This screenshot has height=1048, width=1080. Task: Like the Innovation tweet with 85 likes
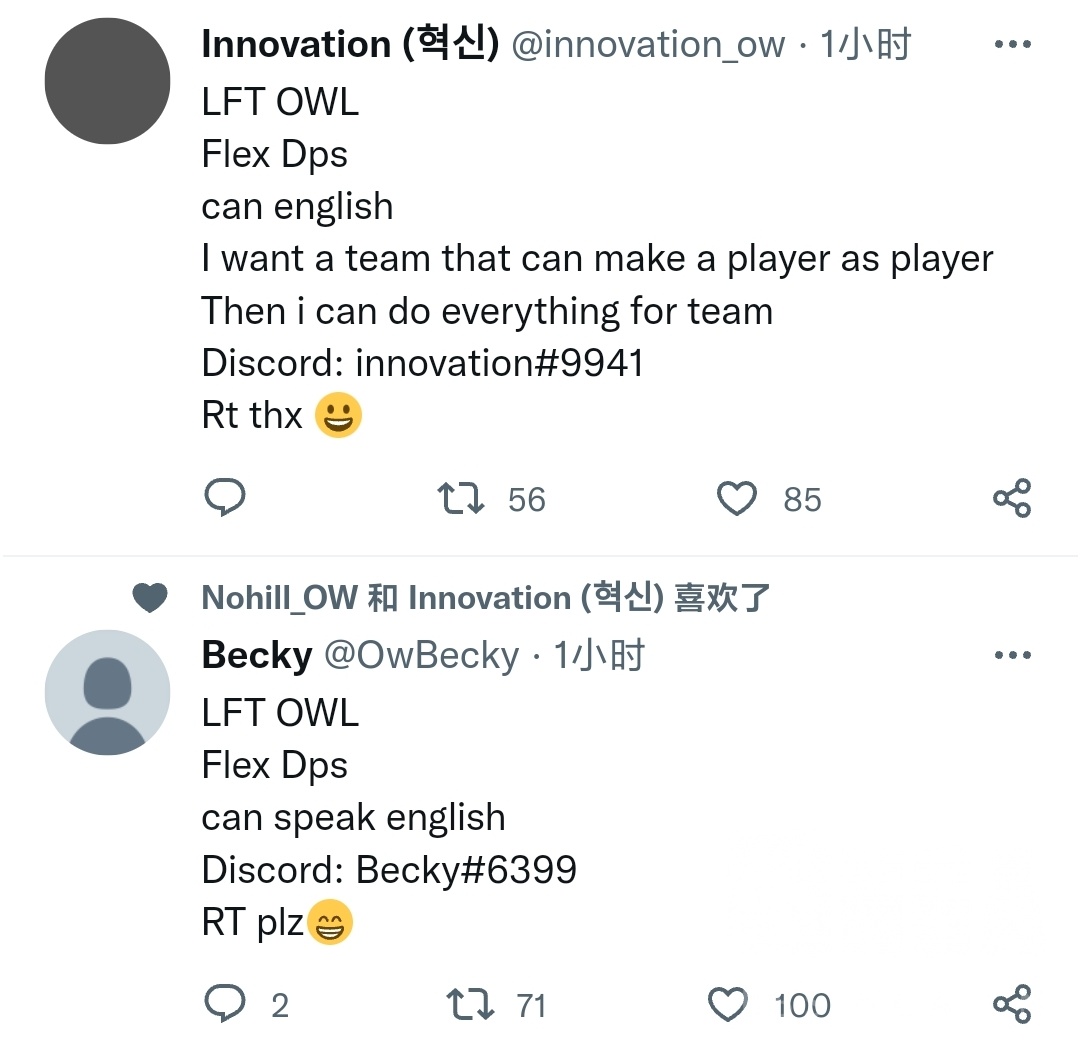pos(738,498)
